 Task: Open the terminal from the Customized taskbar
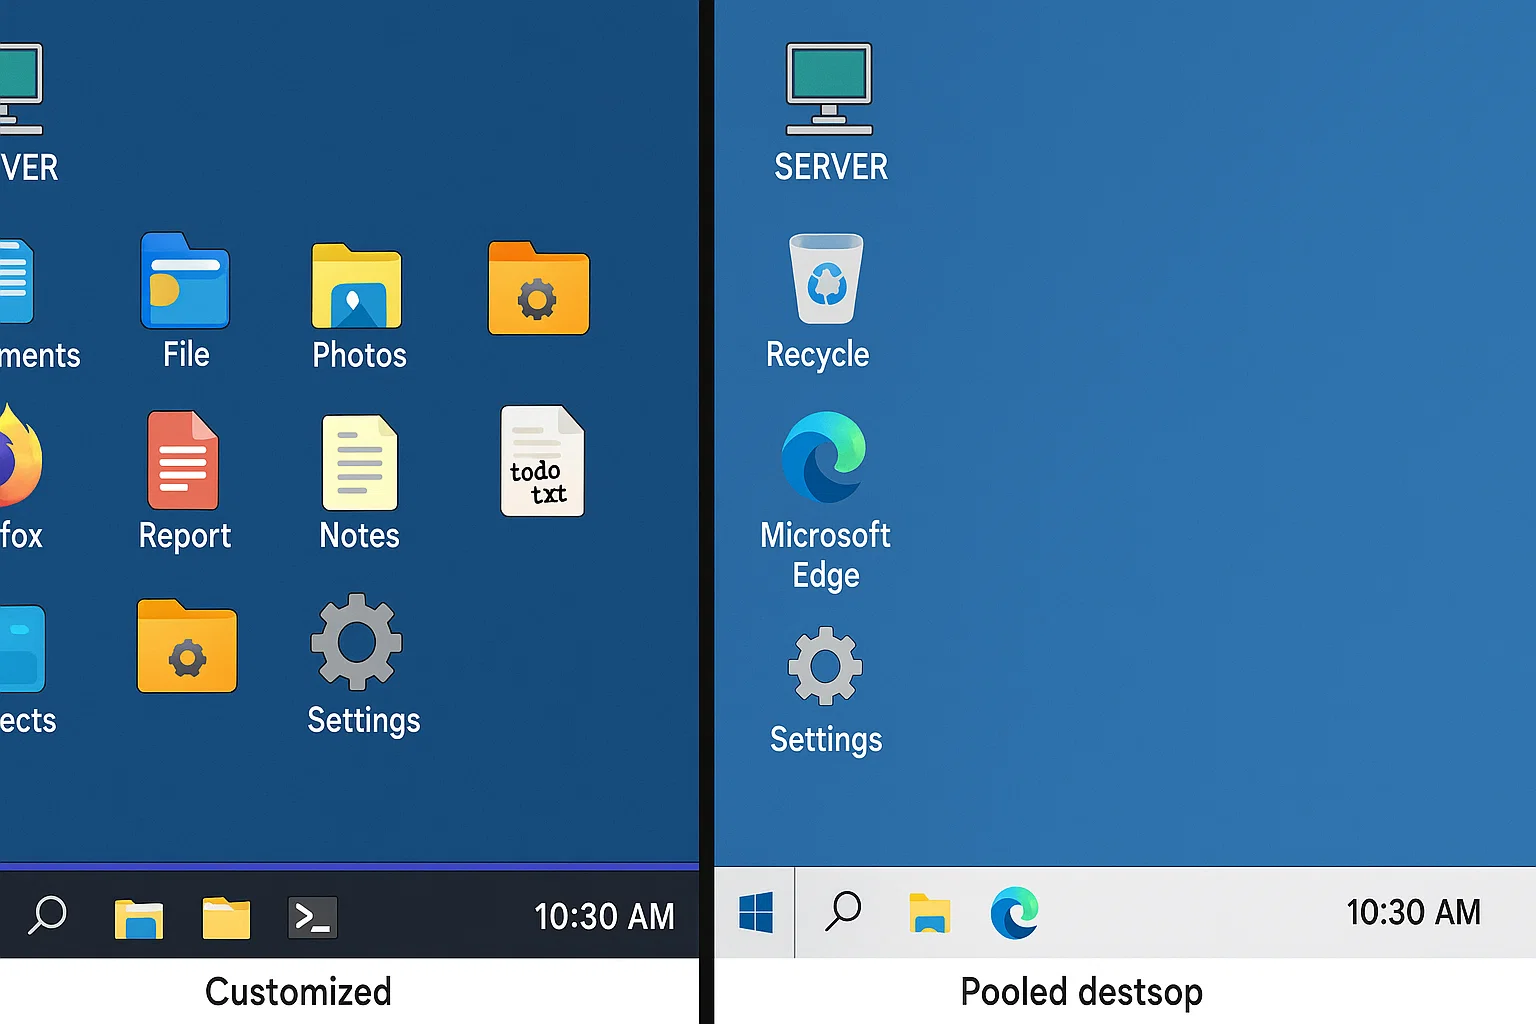tap(312, 915)
